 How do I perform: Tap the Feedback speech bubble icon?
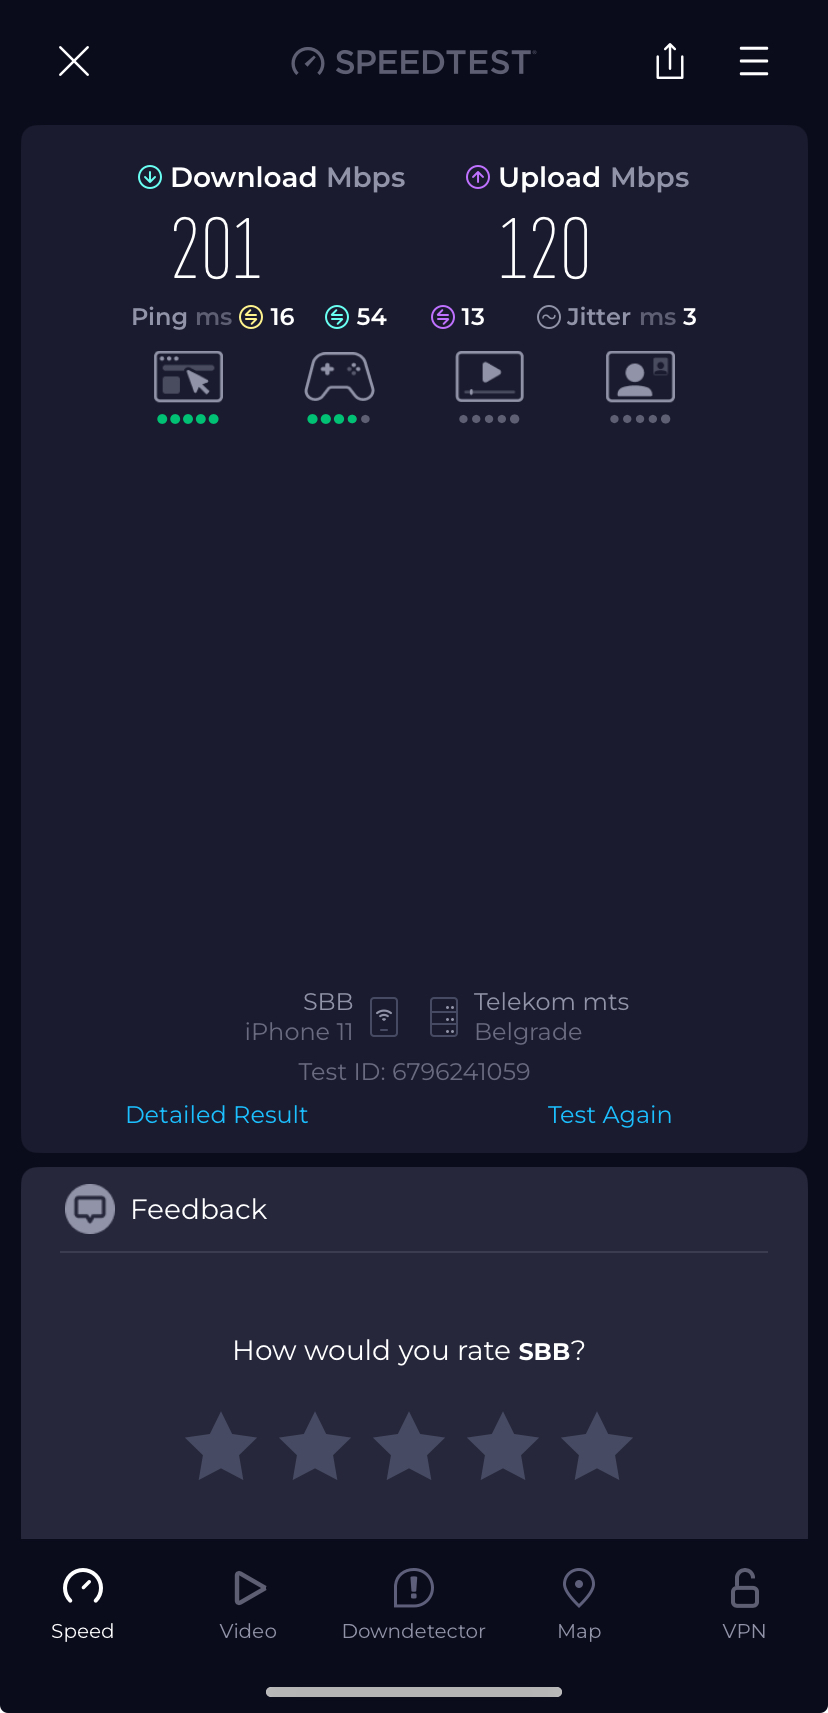pos(90,1209)
